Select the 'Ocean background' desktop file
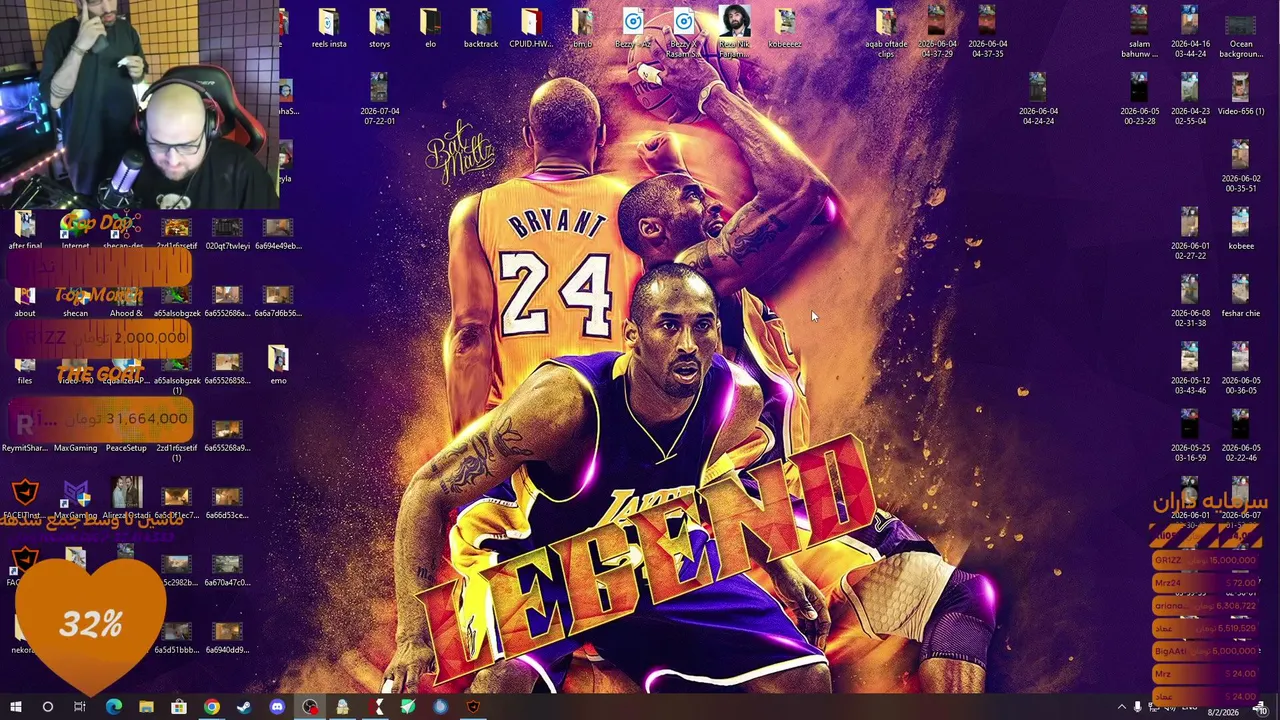Viewport: 1280px width, 720px height. (x=1240, y=33)
